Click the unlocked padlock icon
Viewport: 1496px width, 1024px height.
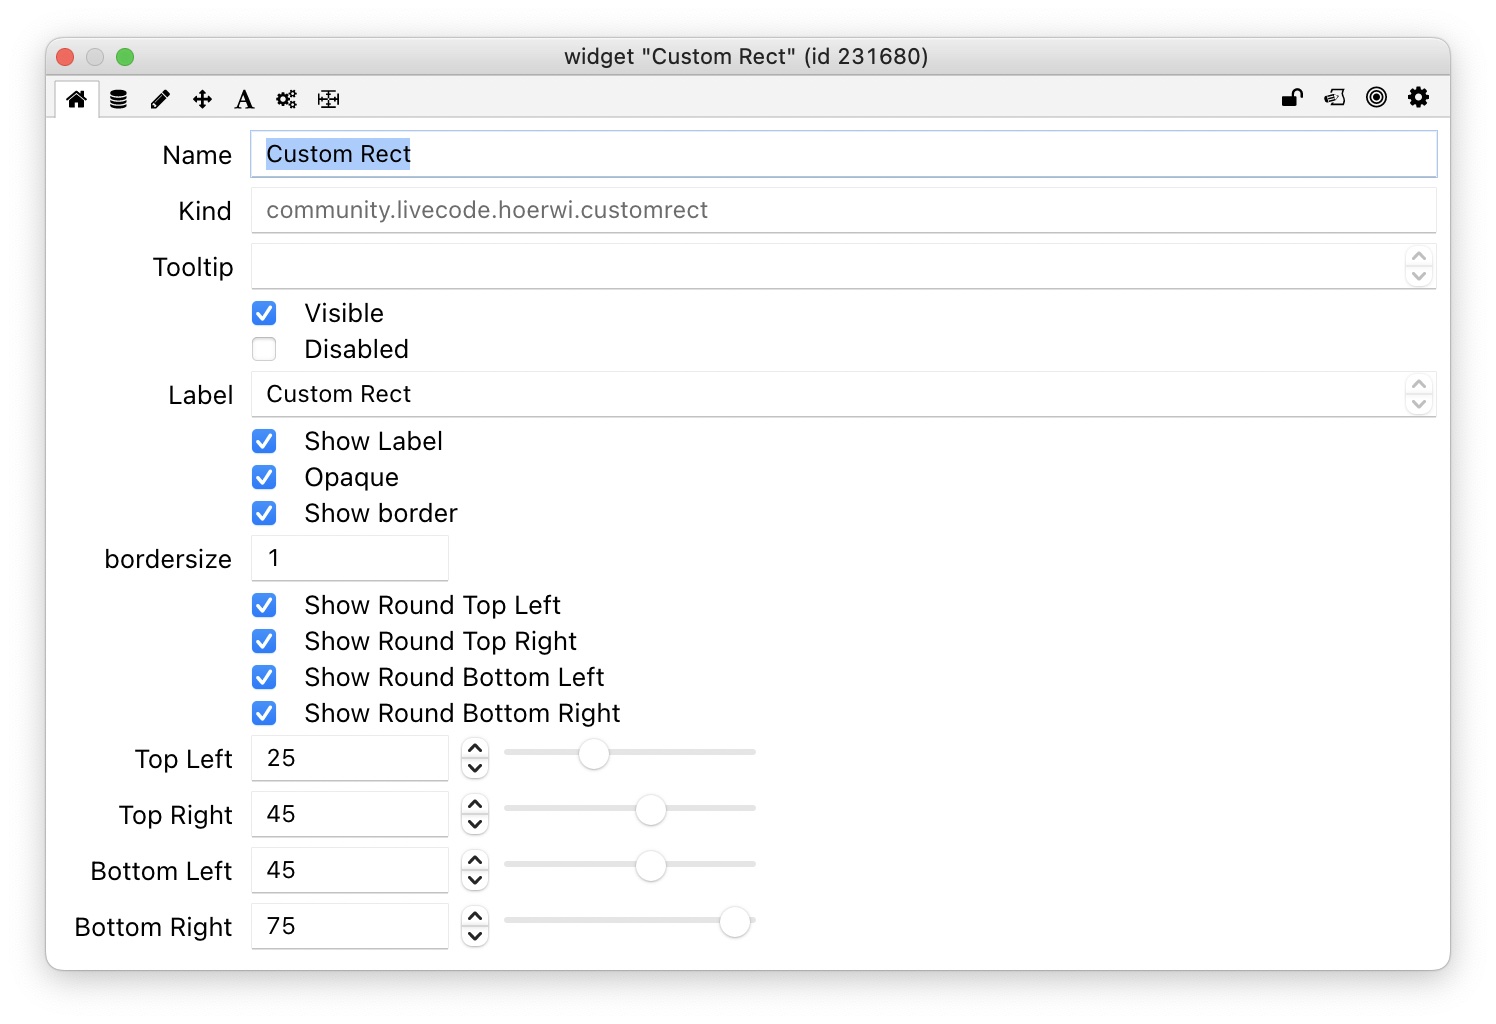pos(1292,97)
